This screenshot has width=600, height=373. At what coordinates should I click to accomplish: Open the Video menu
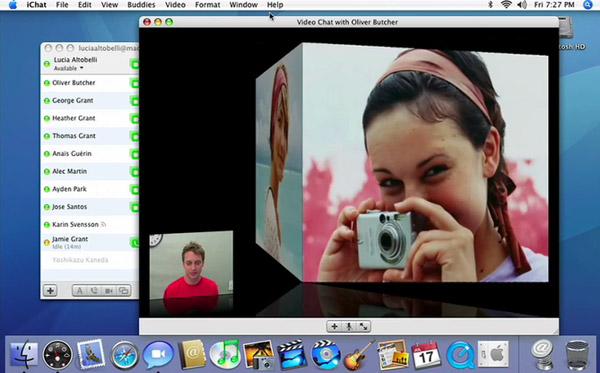175,5
